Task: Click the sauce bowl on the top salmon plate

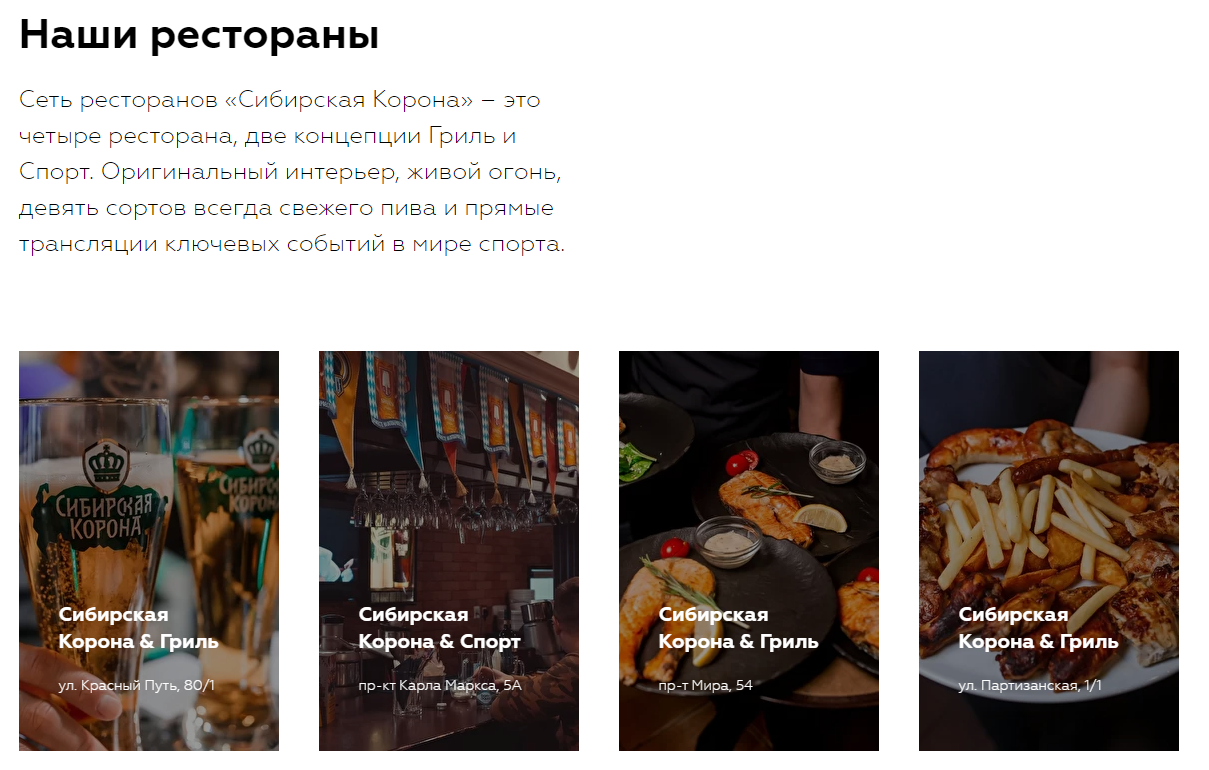Action: tap(837, 461)
